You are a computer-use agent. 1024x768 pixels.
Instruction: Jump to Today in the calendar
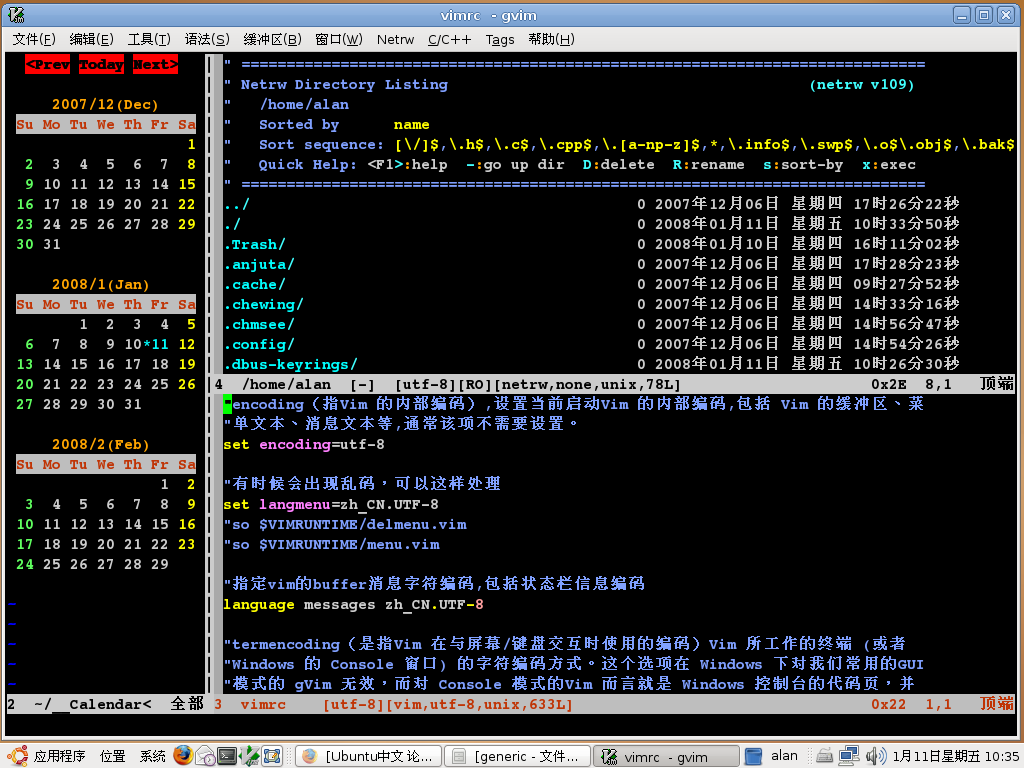[101, 64]
